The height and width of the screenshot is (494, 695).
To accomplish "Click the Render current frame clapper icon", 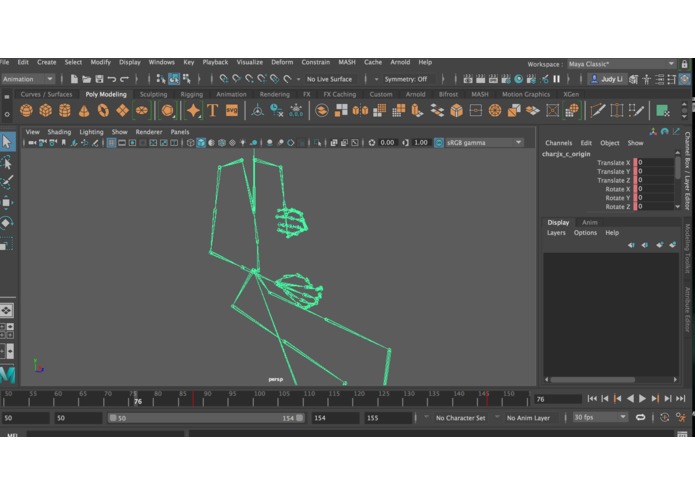I will click(x=480, y=79).
